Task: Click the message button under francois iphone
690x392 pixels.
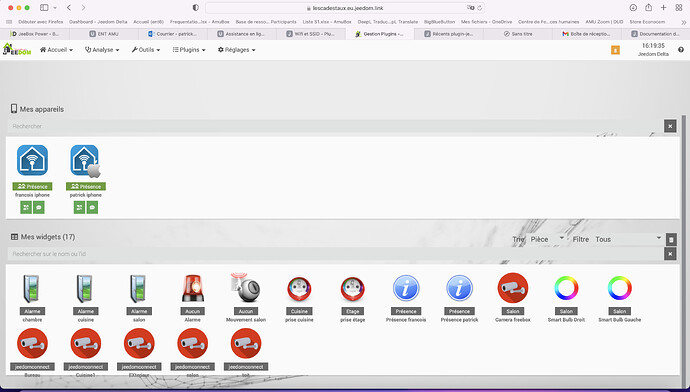Action: point(39,207)
